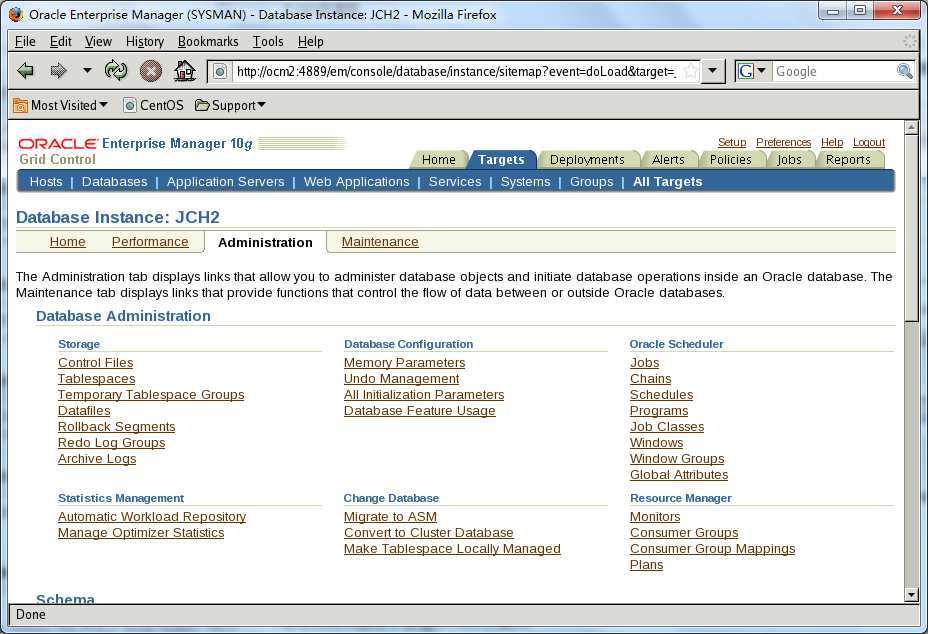The image size is (928, 634).
Task: Click the Preferences link
Action: 784,142
